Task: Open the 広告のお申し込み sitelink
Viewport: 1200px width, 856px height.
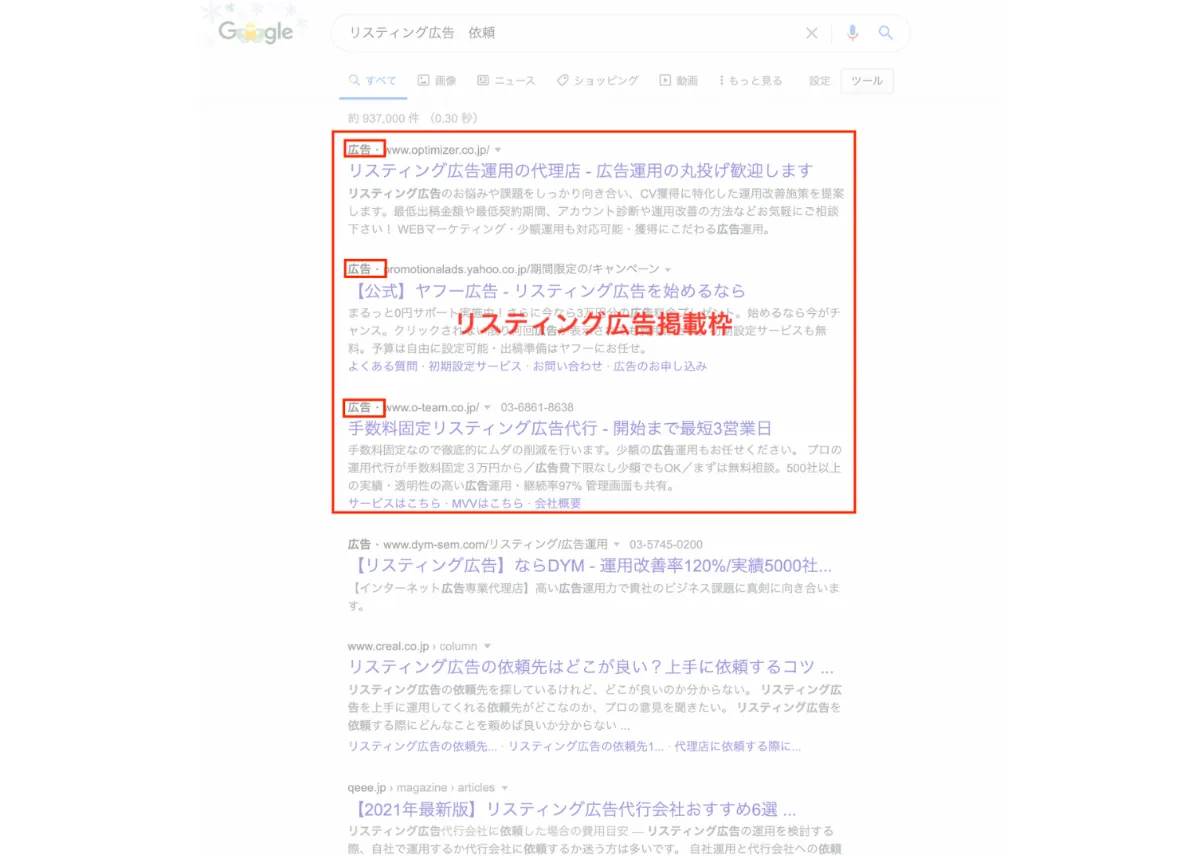Action: (x=660, y=366)
